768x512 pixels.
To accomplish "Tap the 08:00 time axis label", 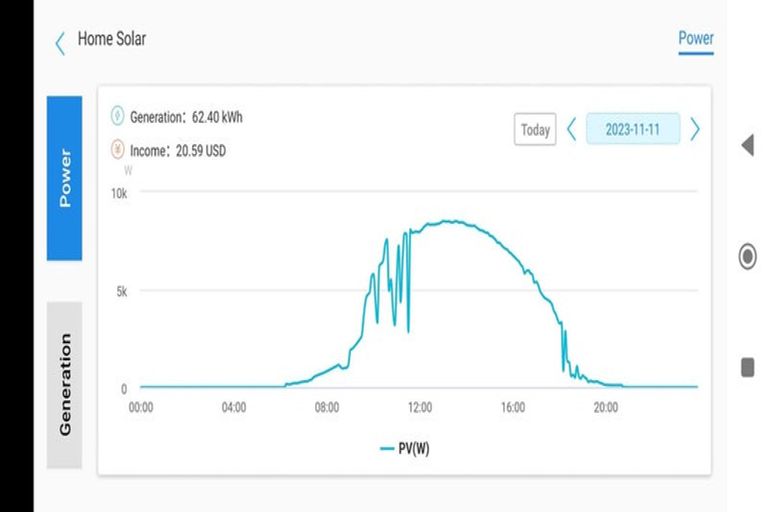I will point(327,408).
